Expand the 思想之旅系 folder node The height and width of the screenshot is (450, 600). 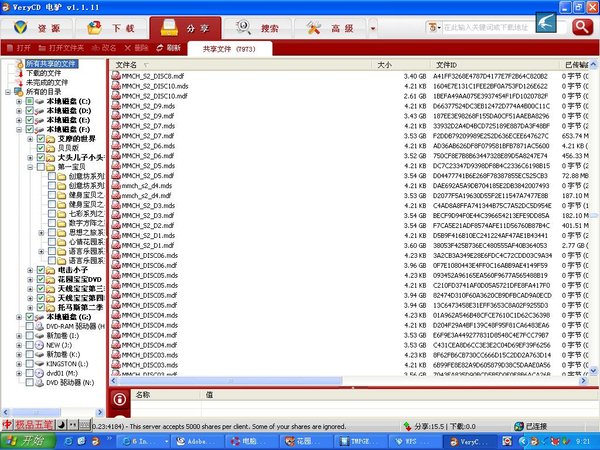41,233
